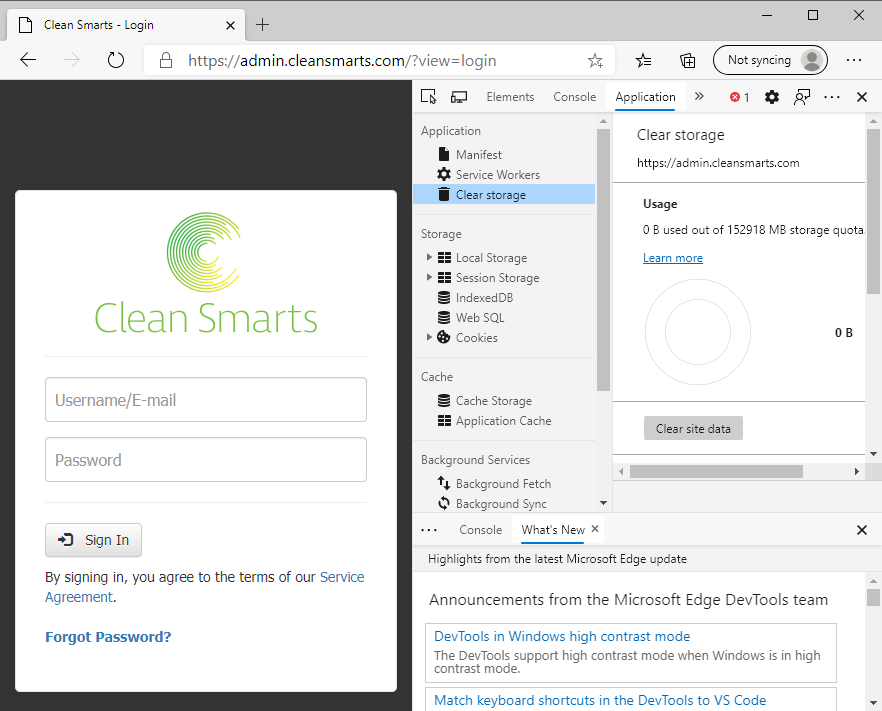Click the send feedback icon

[802, 97]
